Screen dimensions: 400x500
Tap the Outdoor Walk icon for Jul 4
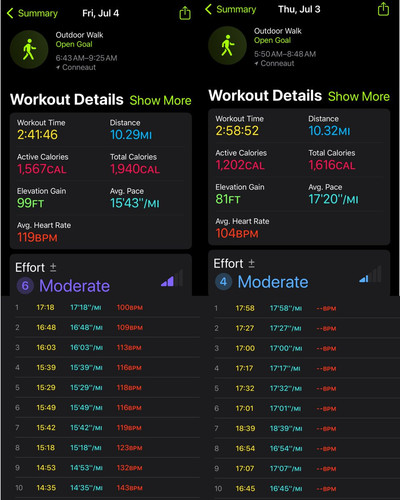pyautogui.click(x=29, y=50)
